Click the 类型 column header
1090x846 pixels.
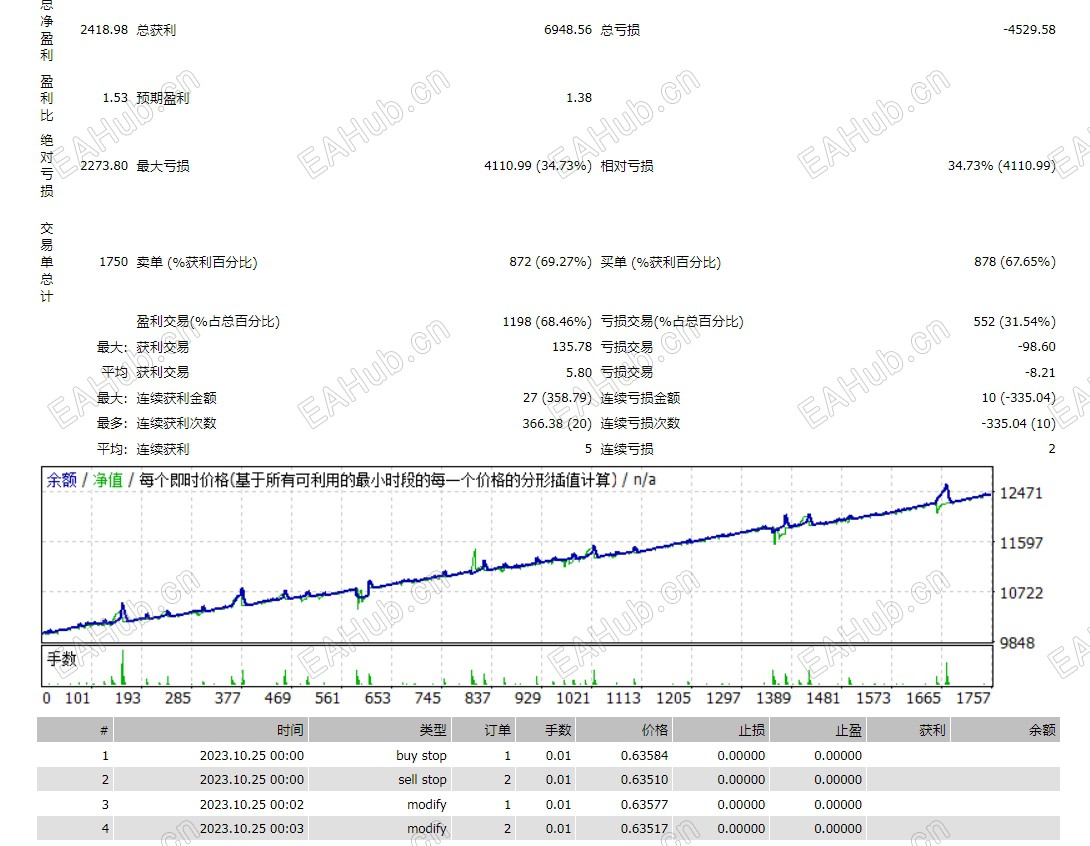click(x=432, y=730)
